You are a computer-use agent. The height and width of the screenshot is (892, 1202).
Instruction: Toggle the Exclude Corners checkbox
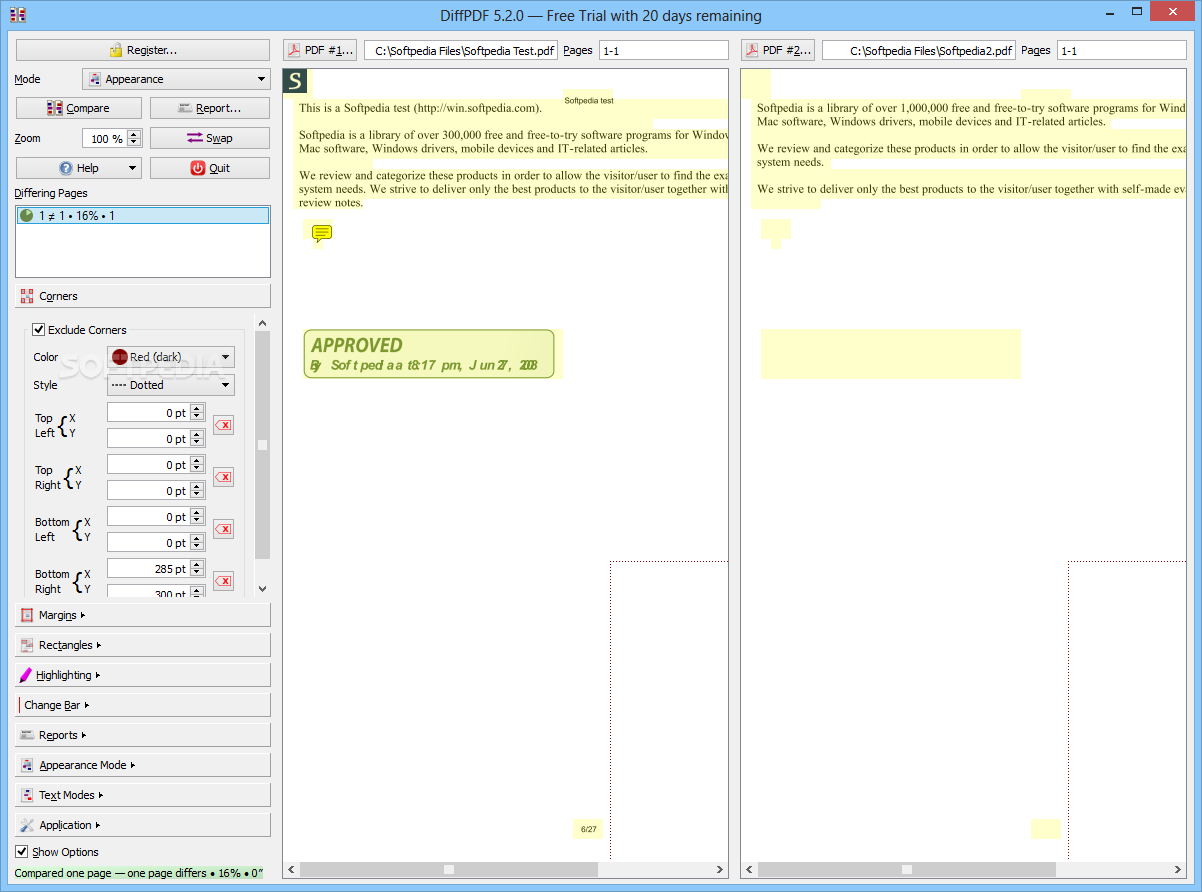[39, 330]
